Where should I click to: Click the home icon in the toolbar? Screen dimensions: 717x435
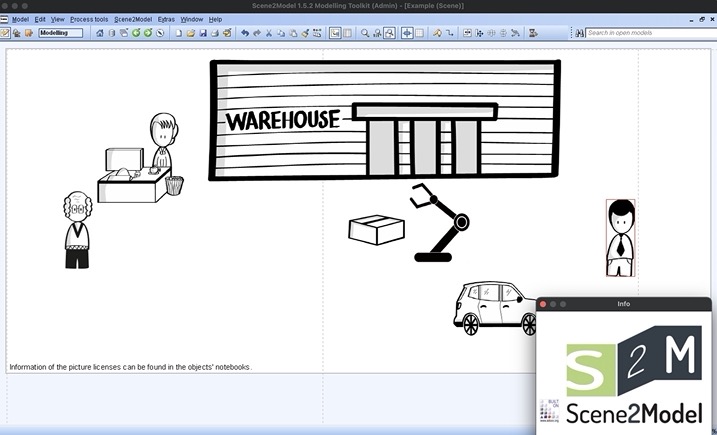coord(100,33)
